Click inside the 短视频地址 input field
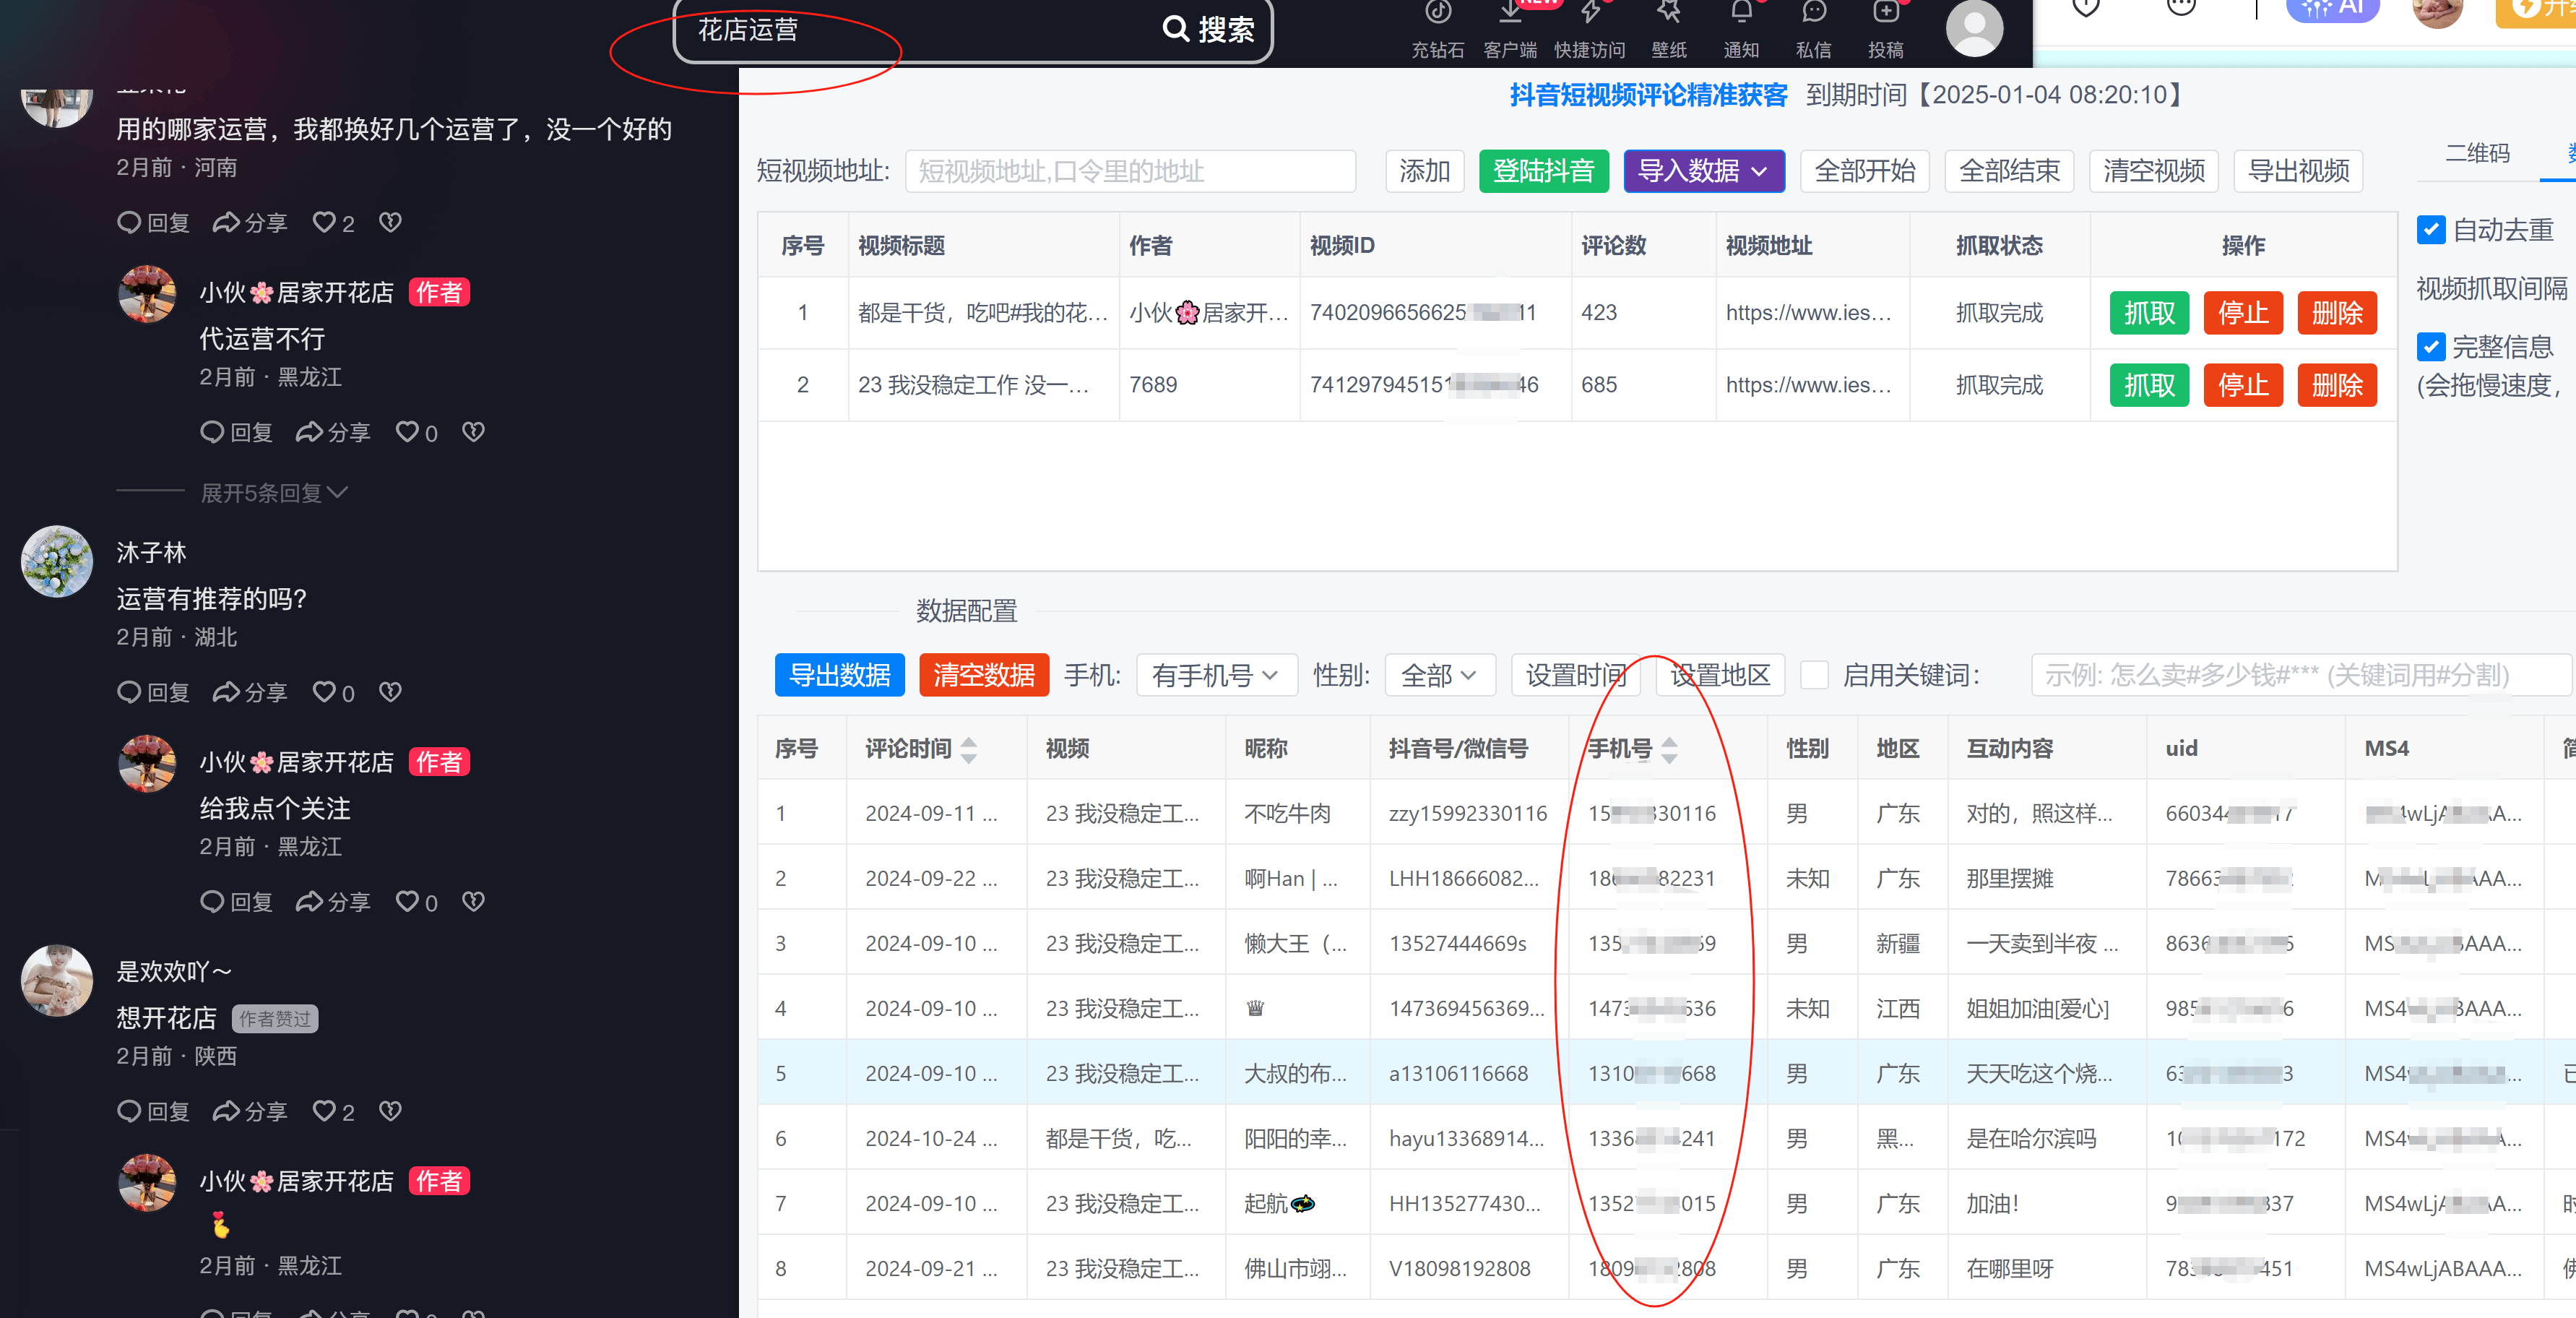The width and height of the screenshot is (2576, 1318). coord(1128,171)
